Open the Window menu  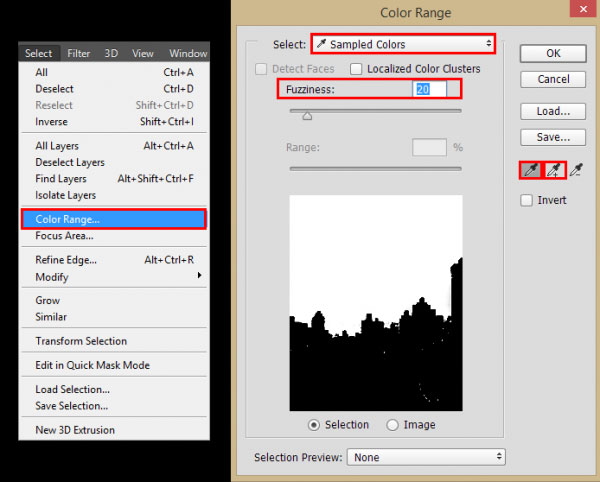[x=188, y=53]
